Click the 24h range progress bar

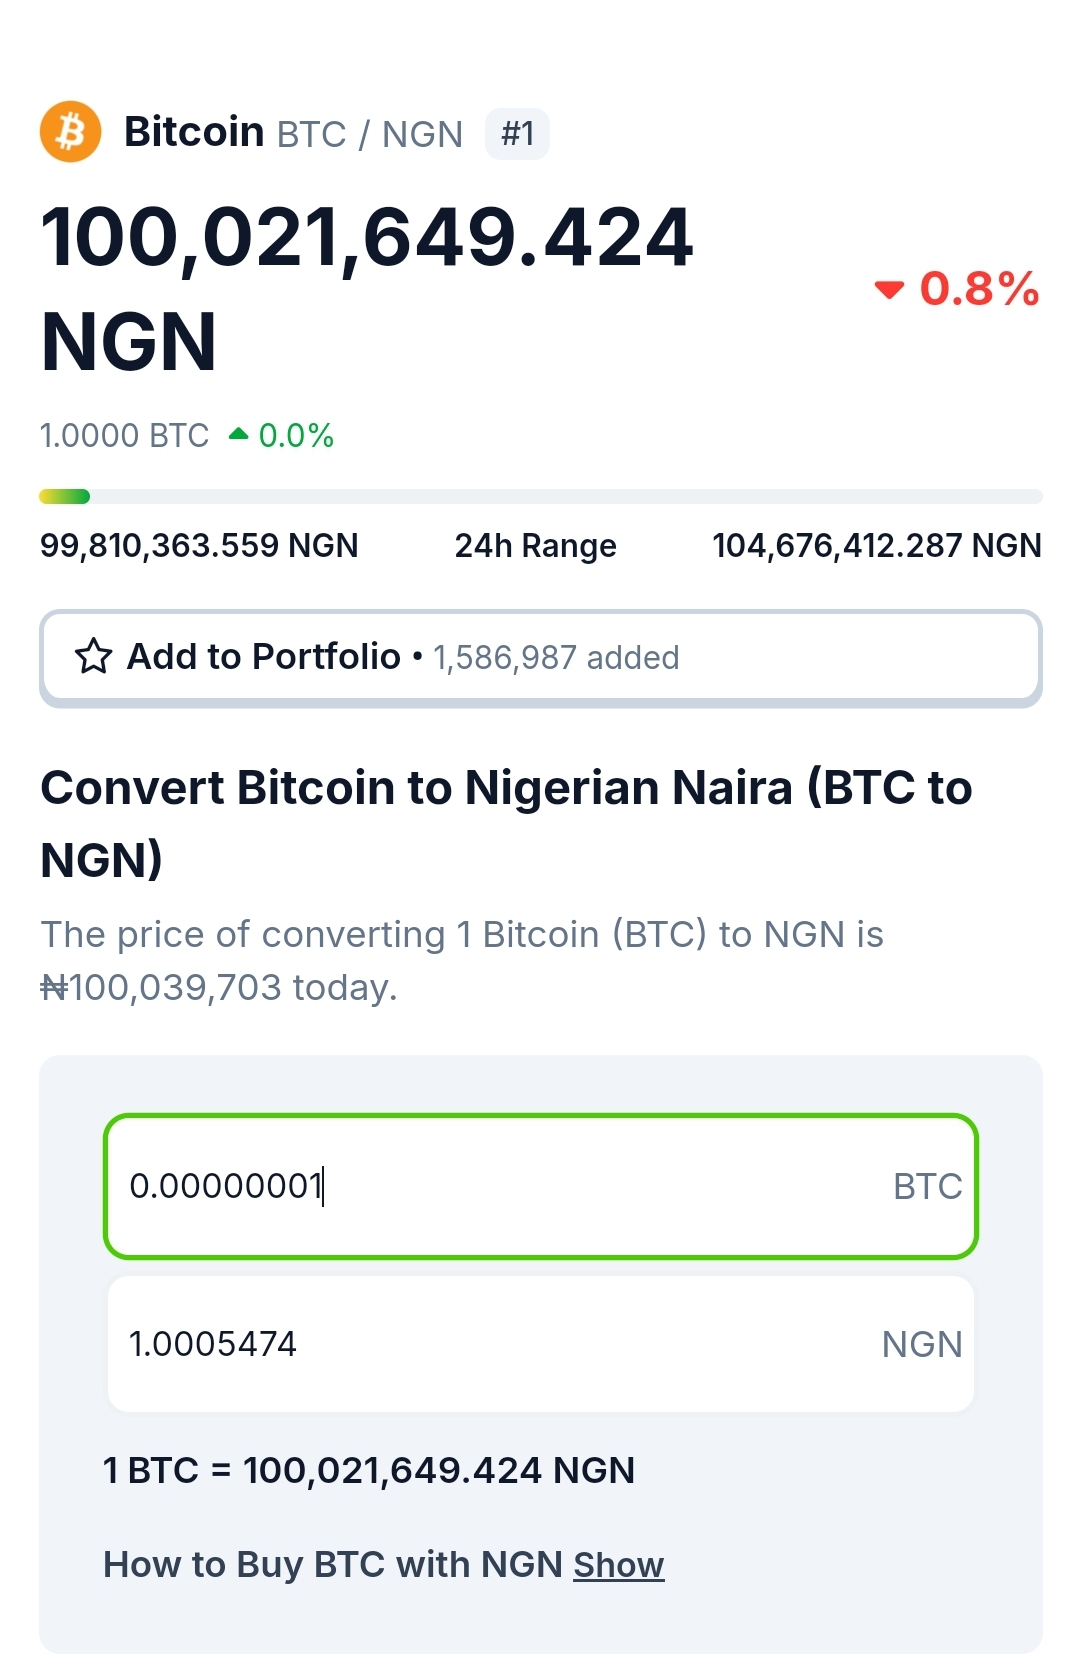click(x=540, y=497)
